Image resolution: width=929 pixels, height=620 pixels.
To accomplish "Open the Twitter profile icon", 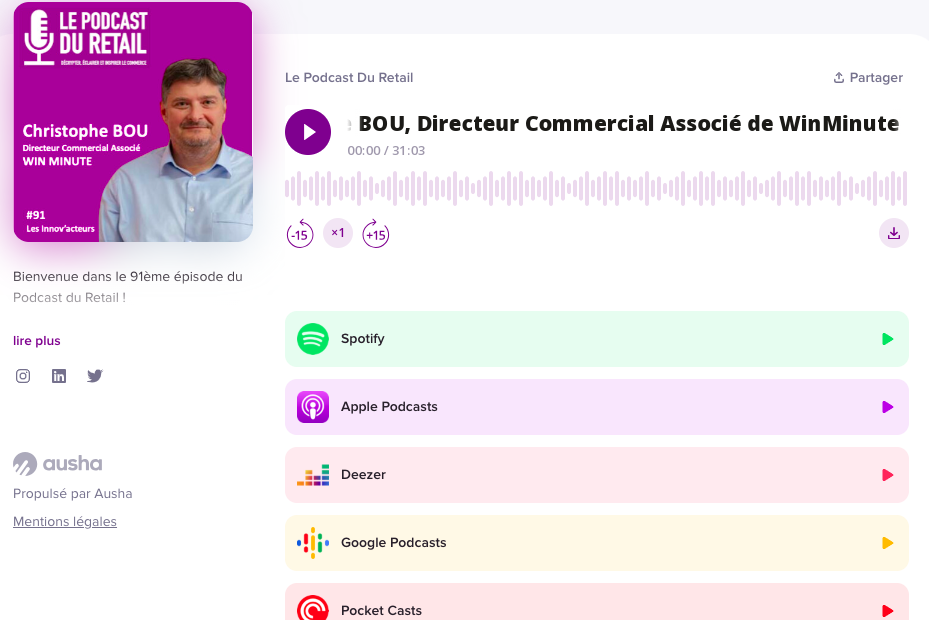I will [x=95, y=376].
